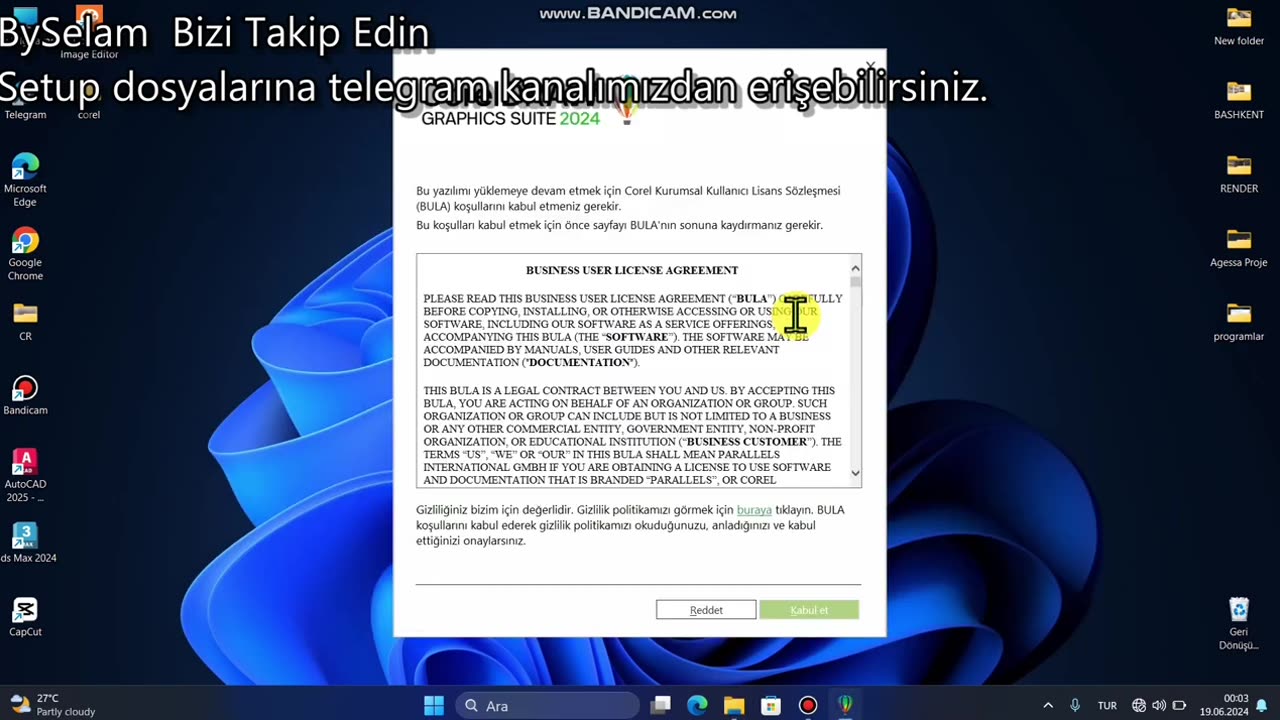Open the Recycle Bin (Geri Dönüşüm)
1280x720 pixels.
[x=1239, y=624]
